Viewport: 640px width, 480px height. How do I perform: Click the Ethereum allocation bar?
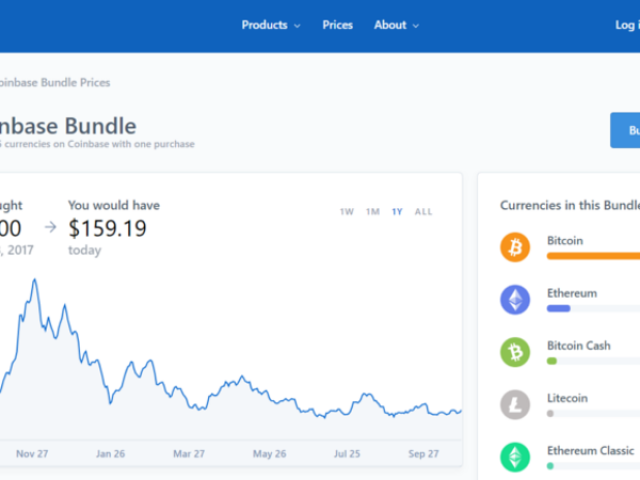point(558,309)
